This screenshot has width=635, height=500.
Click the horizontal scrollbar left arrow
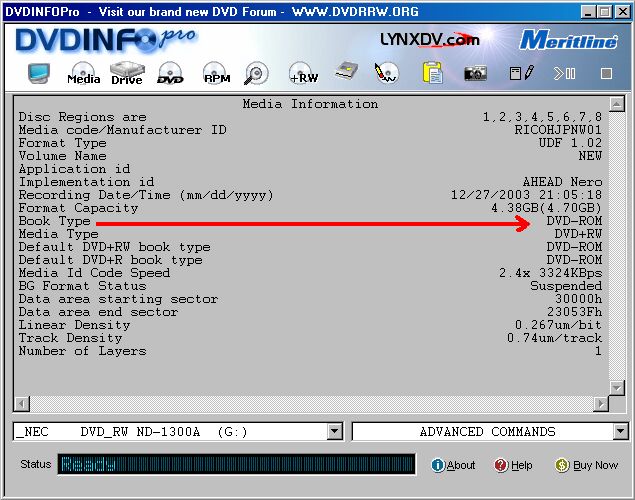(22, 404)
